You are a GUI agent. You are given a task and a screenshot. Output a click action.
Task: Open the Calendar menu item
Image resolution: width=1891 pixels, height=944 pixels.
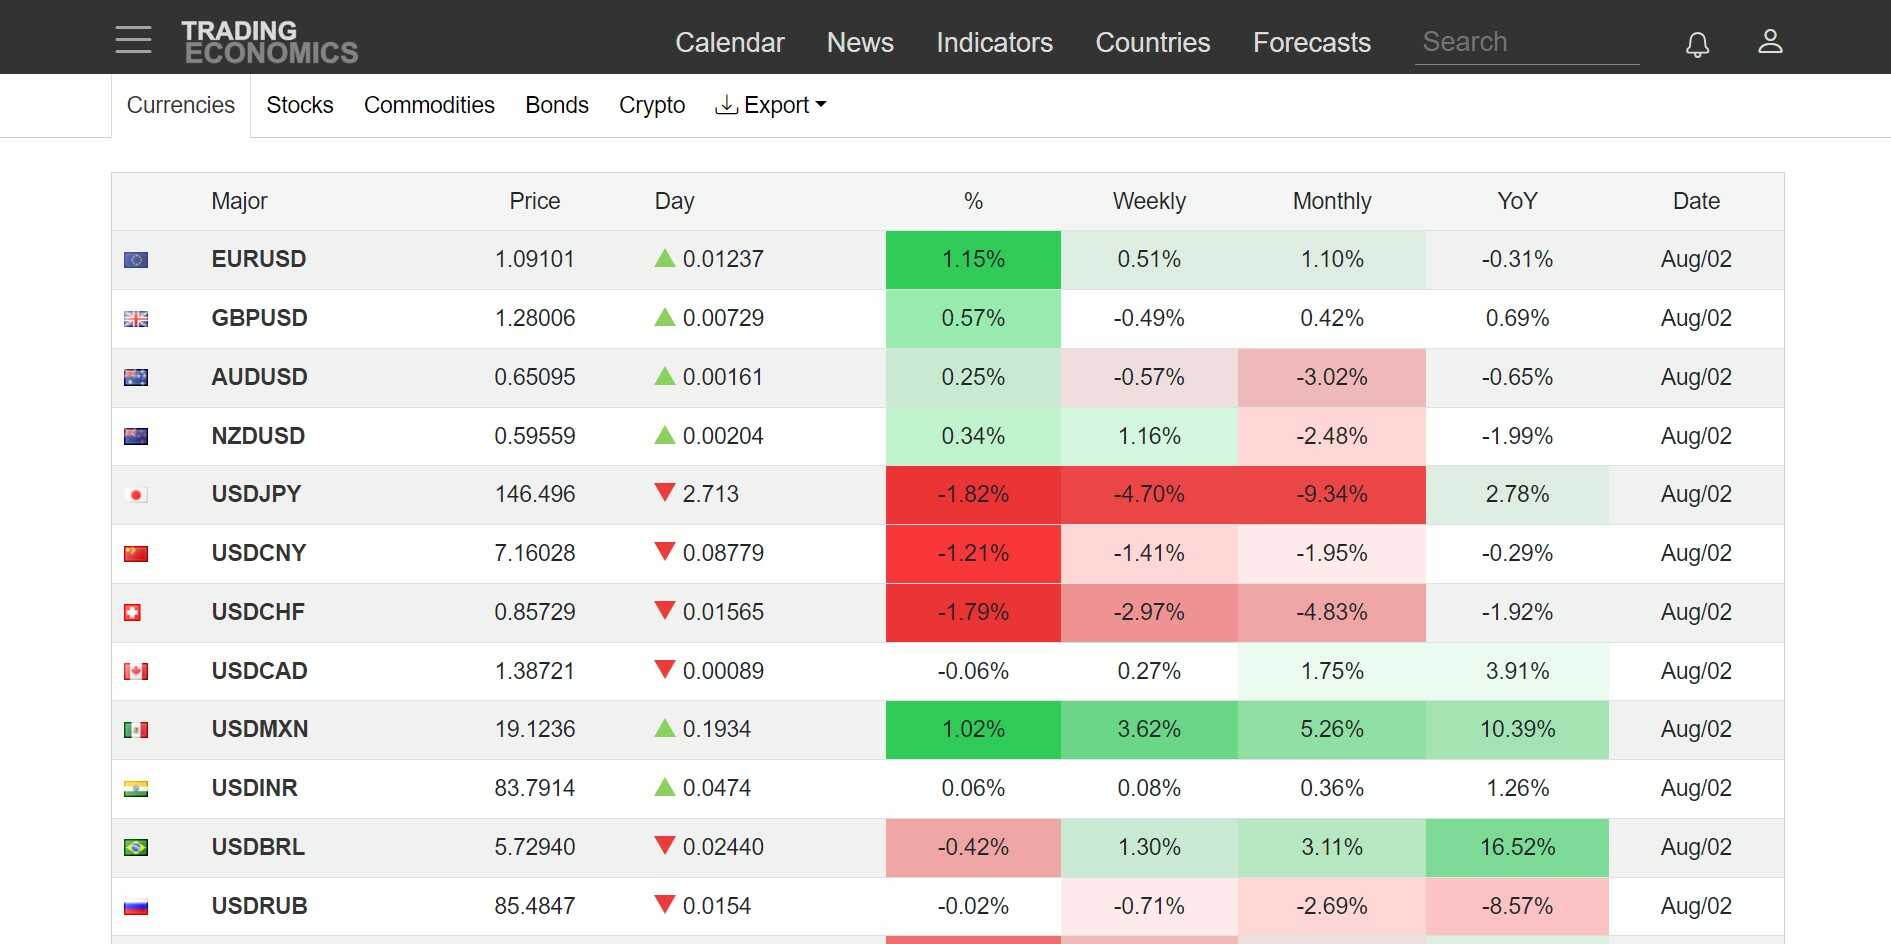729,42
